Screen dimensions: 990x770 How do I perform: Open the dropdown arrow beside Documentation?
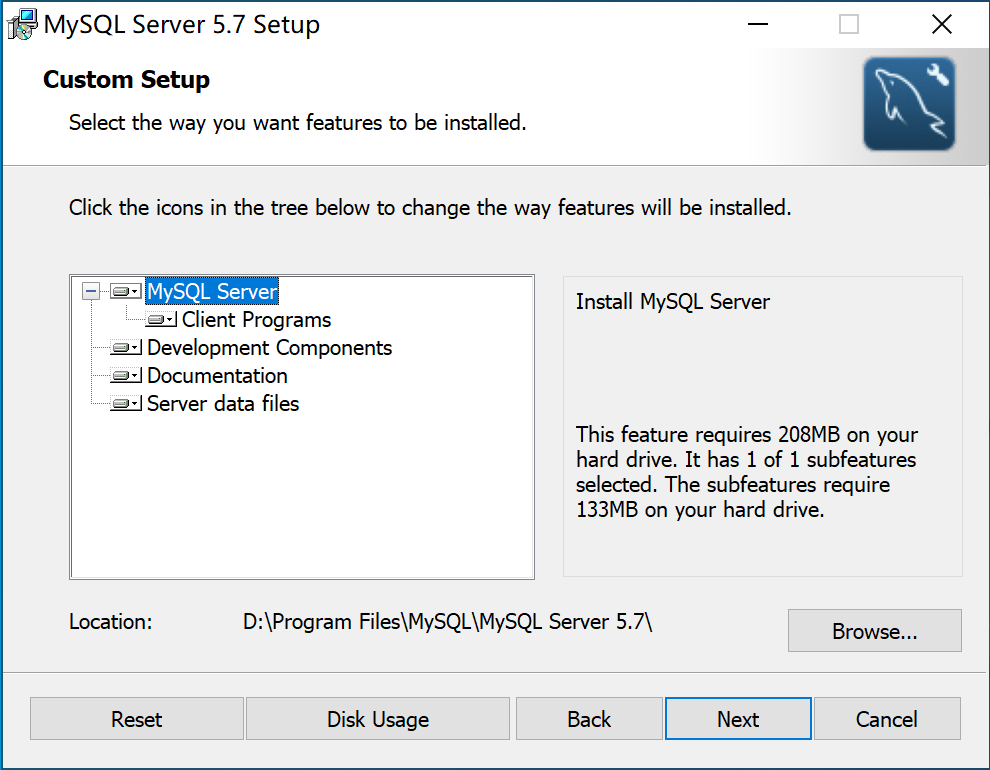(133, 375)
